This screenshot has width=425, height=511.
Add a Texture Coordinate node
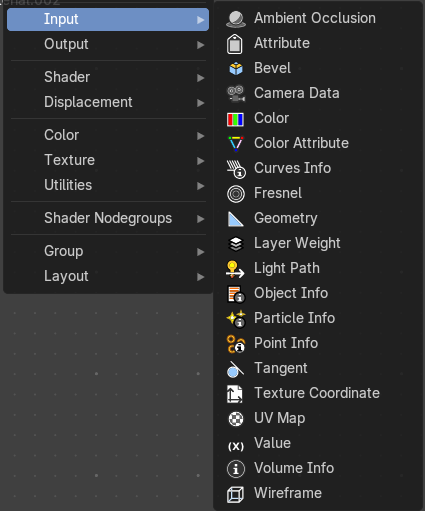[x=319, y=394]
